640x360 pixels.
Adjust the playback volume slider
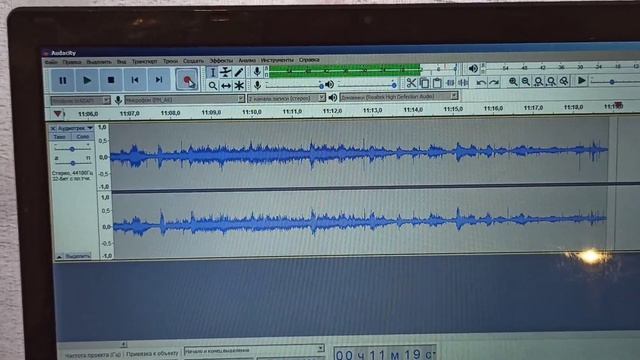[x=367, y=85]
